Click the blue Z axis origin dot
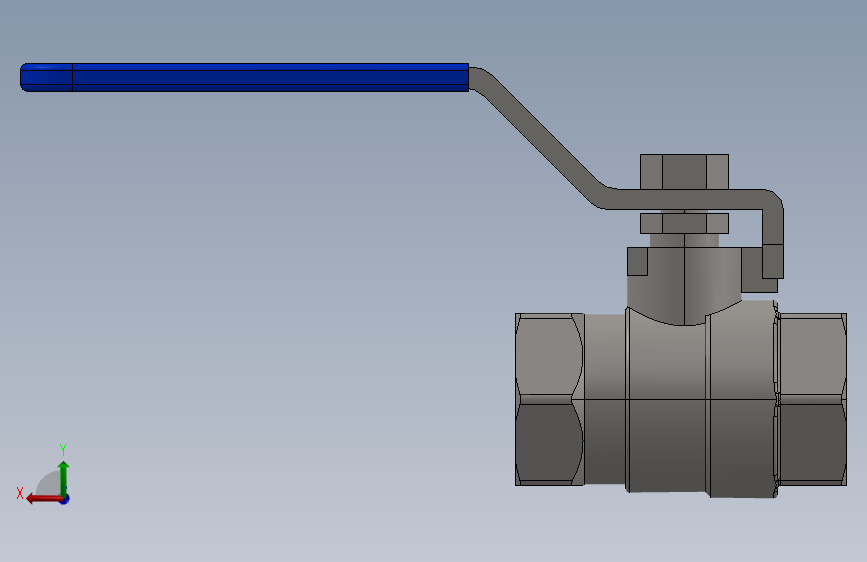 [x=65, y=499]
